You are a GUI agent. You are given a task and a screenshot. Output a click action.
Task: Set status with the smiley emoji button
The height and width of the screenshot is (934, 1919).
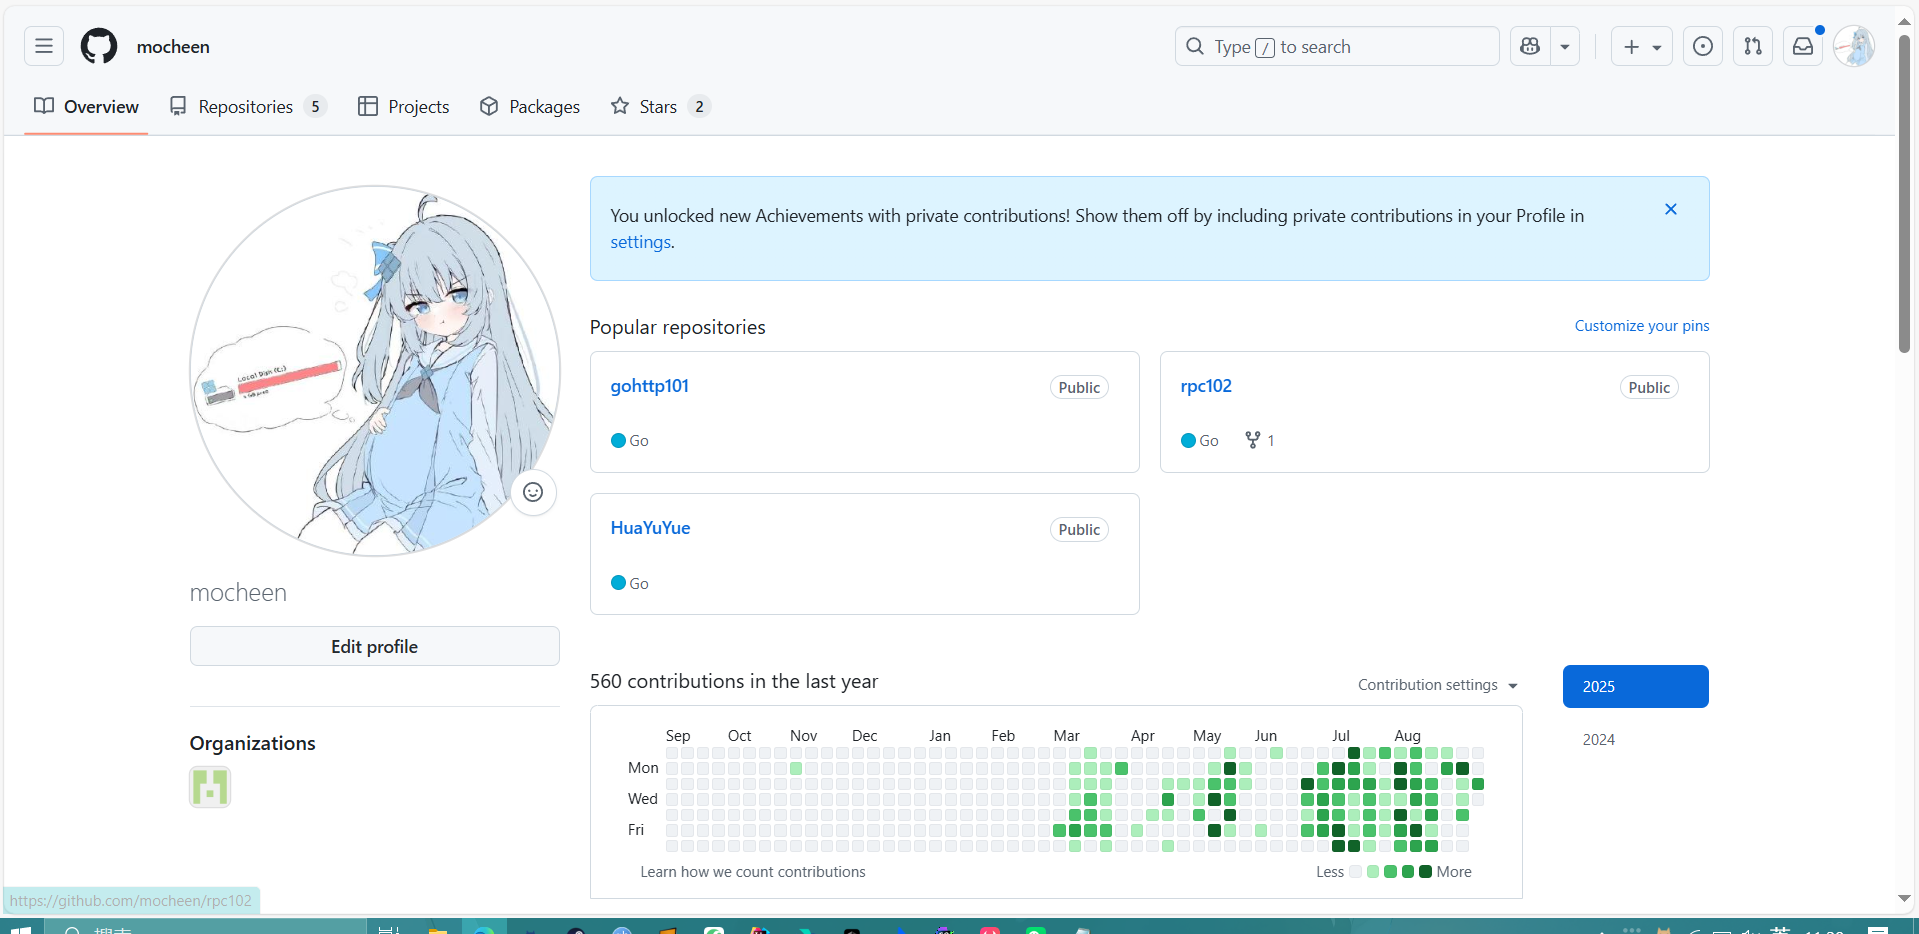point(533,492)
